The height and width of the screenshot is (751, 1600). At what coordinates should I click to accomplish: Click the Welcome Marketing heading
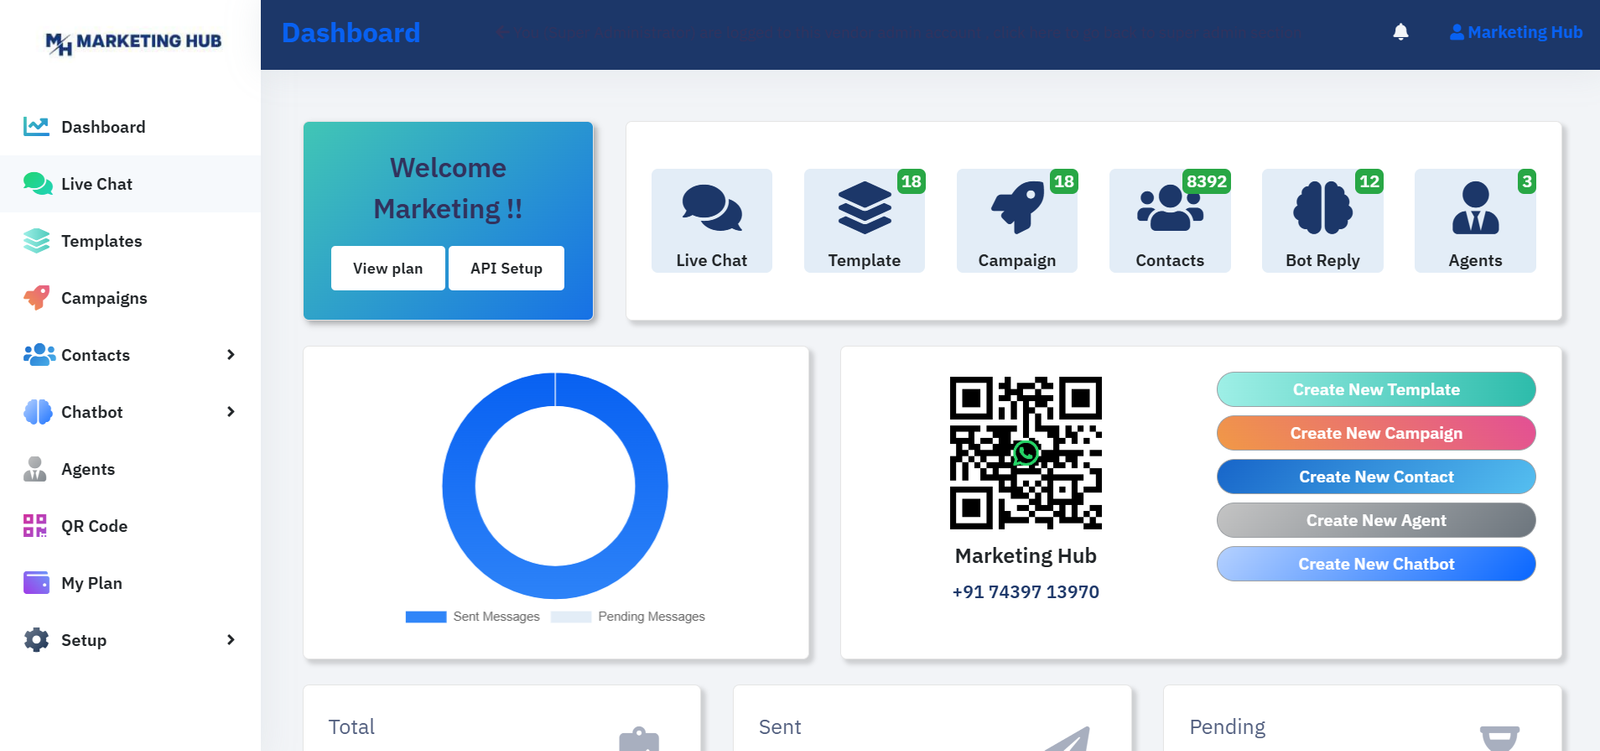tap(448, 188)
